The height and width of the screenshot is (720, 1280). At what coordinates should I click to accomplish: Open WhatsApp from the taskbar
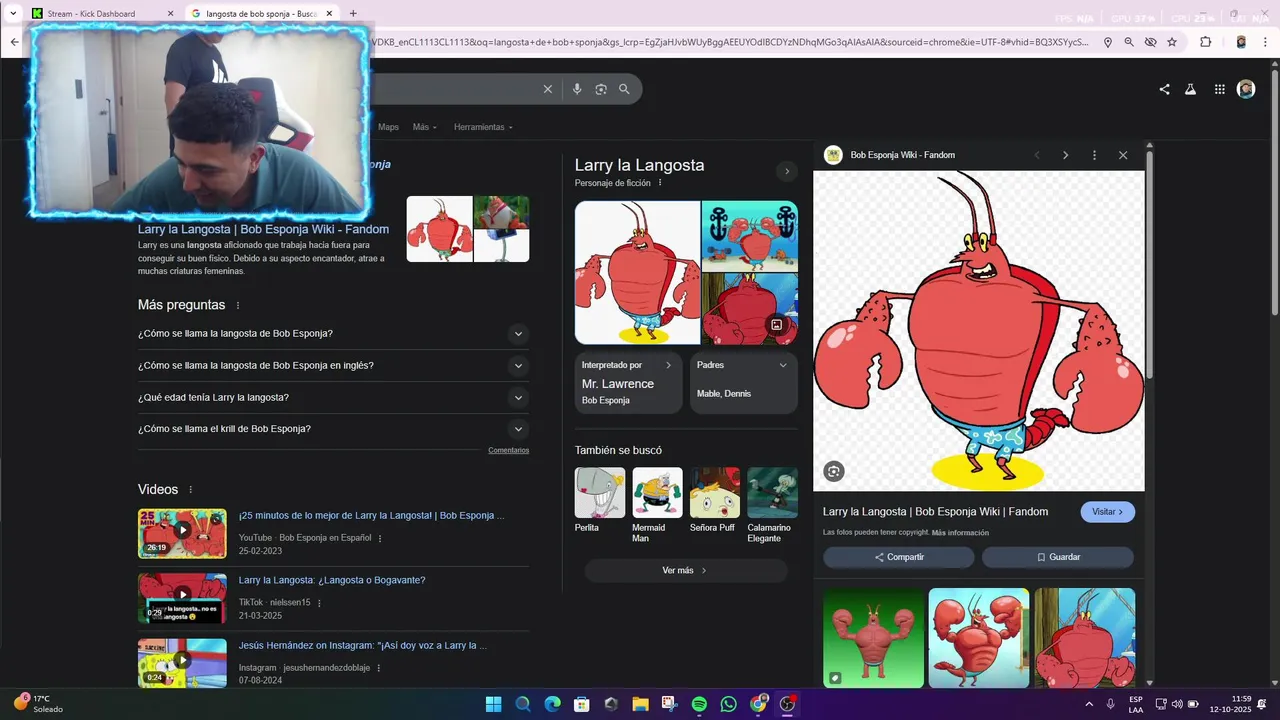[728, 704]
